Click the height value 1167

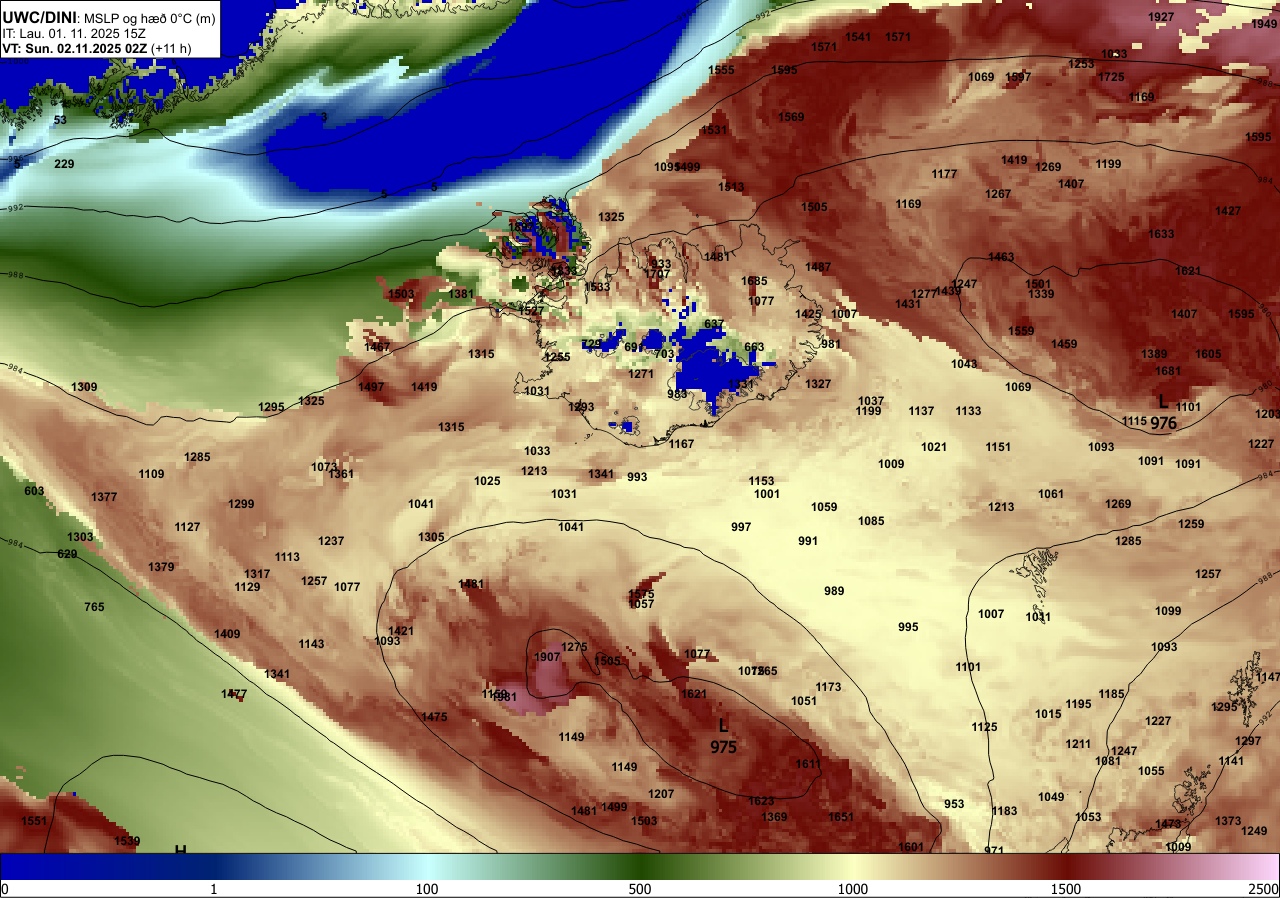pyautogui.click(x=681, y=444)
